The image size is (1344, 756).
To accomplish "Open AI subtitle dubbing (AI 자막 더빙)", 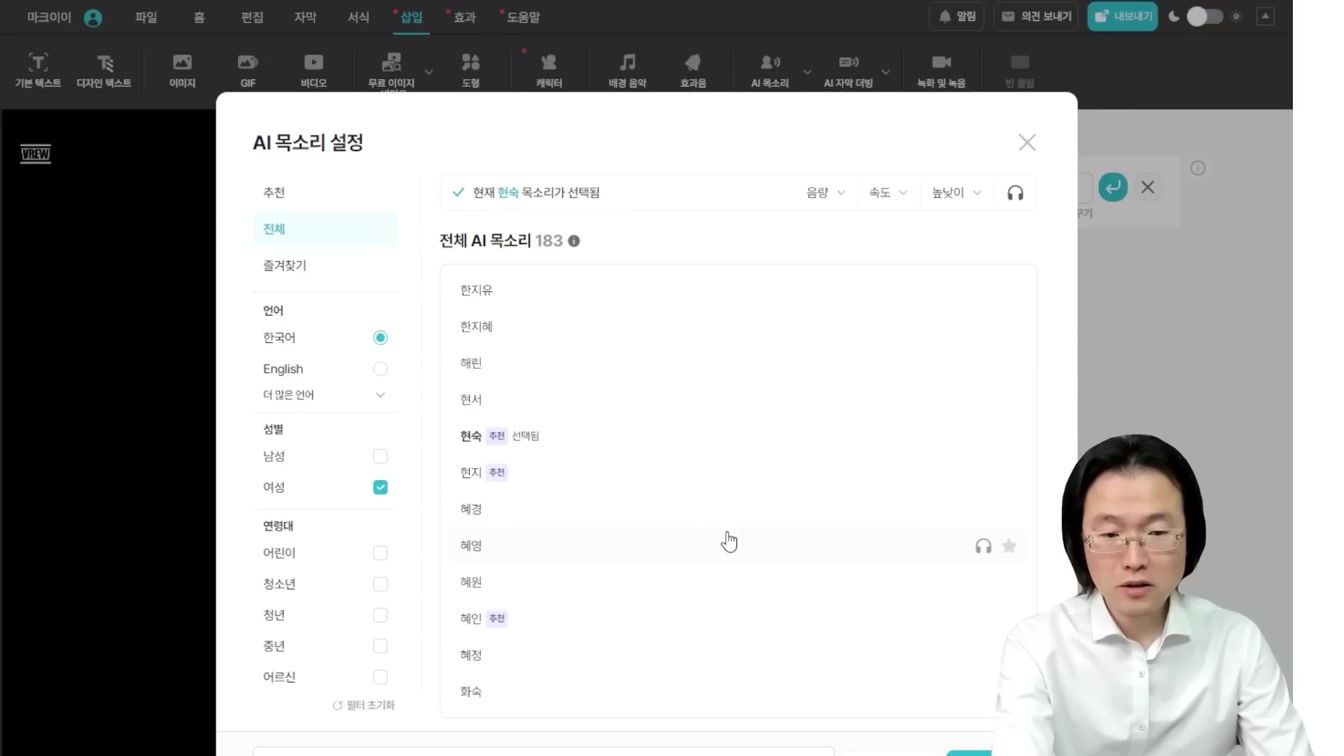I will (x=848, y=70).
